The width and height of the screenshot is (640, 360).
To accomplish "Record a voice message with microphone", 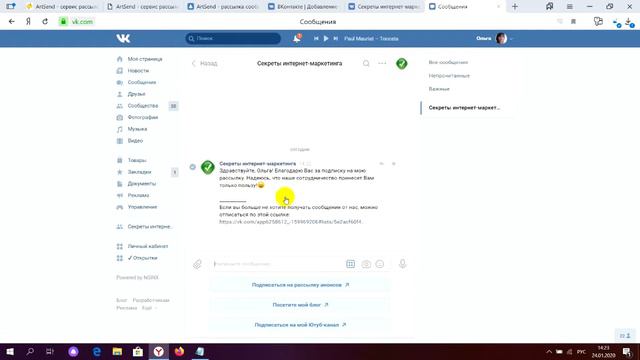I will pyautogui.click(x=402, y=264).
